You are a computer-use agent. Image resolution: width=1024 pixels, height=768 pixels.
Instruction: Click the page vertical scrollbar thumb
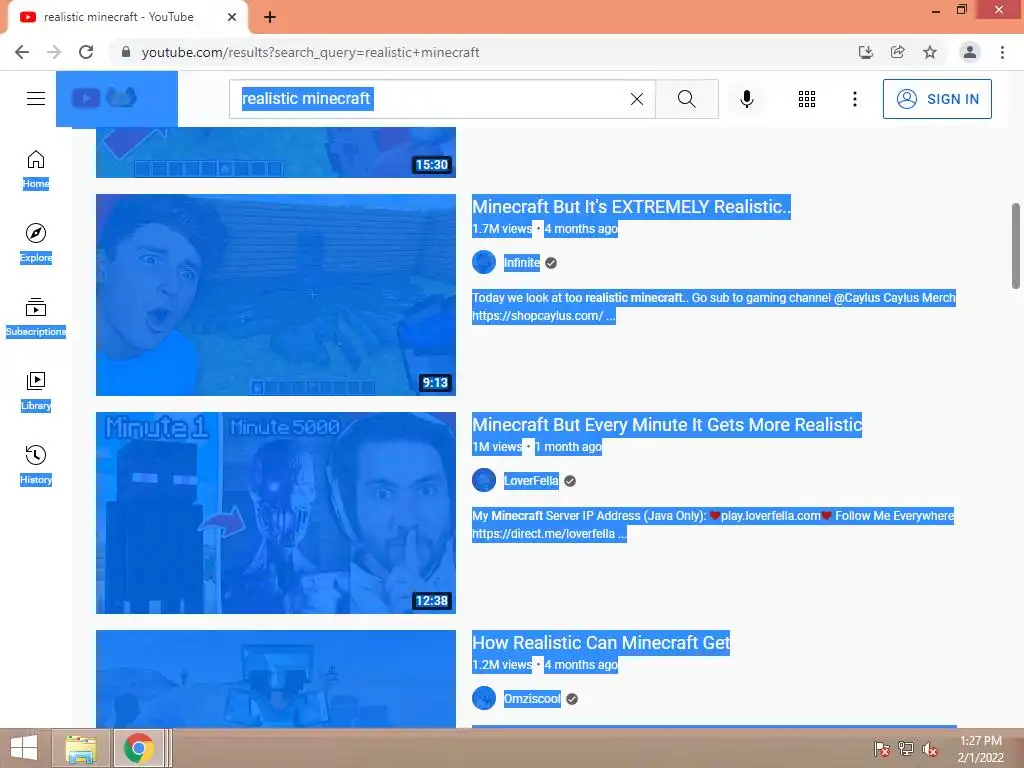pos(1016,246)
